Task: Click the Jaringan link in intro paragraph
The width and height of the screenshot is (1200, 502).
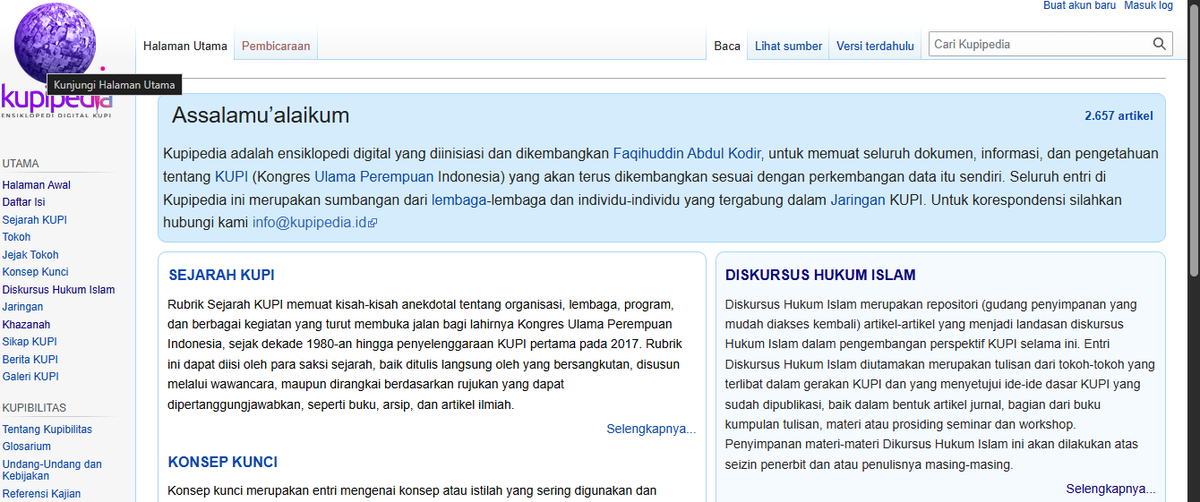Action: click(858, 200)
